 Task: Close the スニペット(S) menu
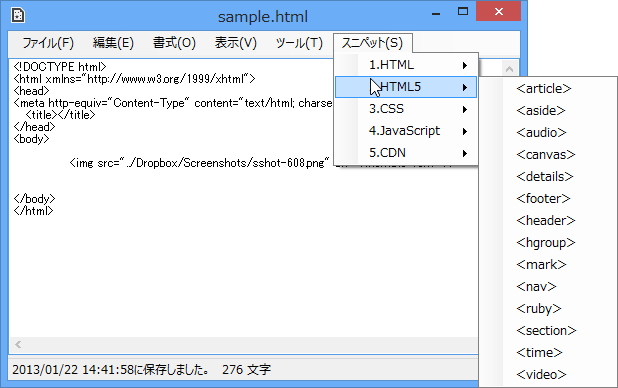click(x=372, y=43)
